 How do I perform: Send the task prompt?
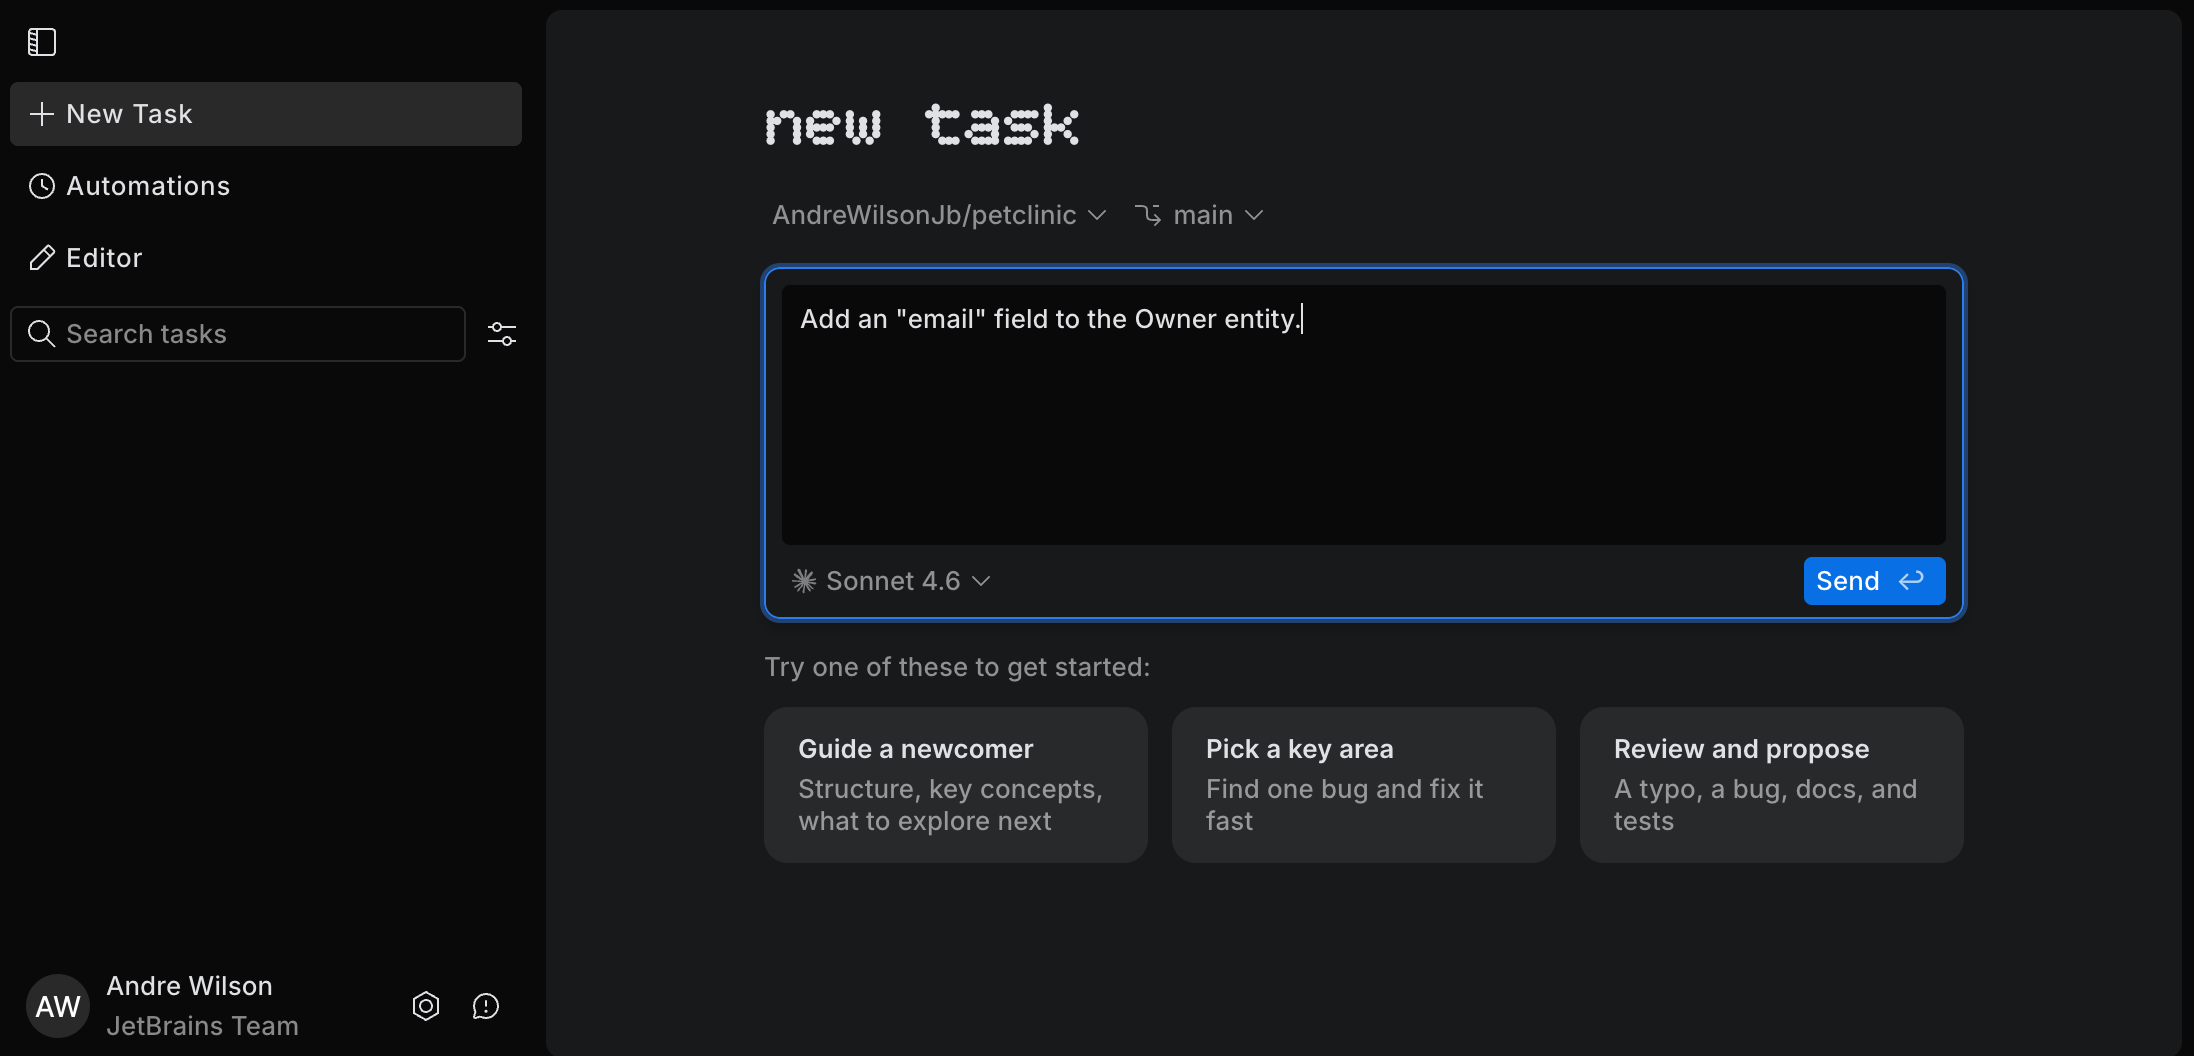click(1874, 581)
